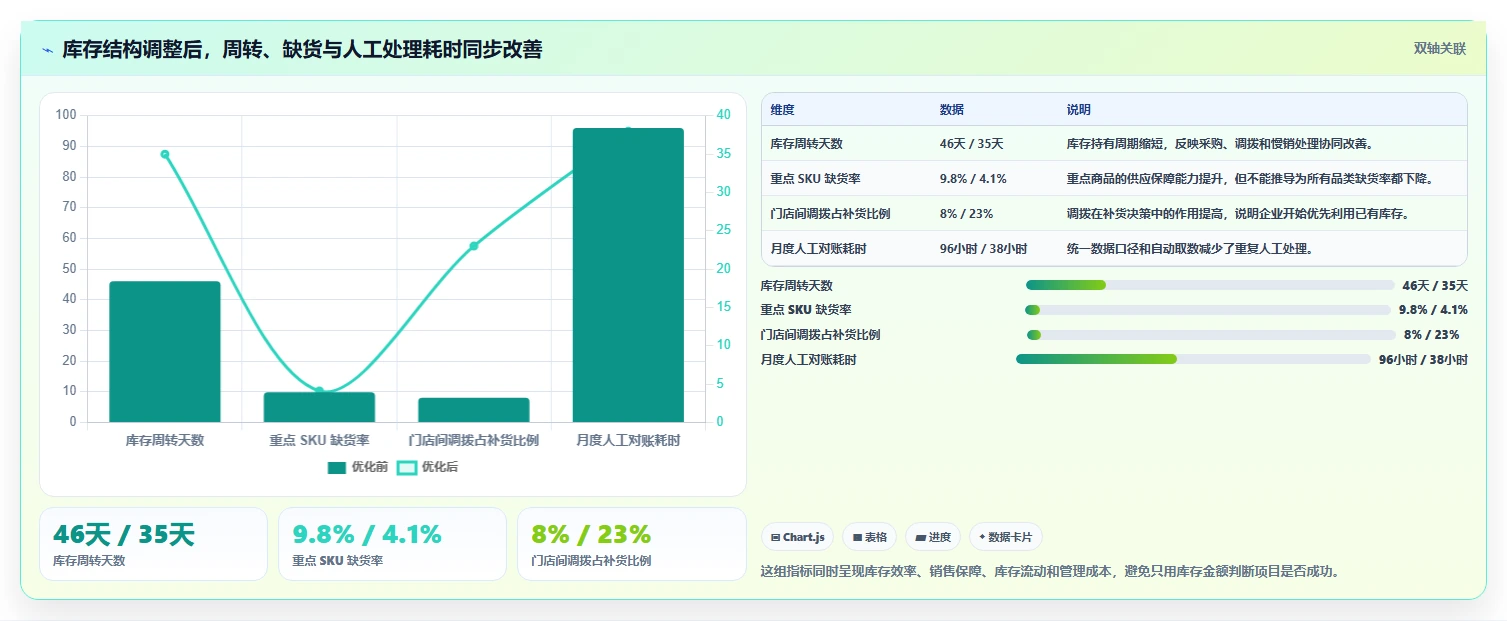
Task: Click the 重点 SKU 缺货率 bar in chart
Action: [x=319, y=407]
